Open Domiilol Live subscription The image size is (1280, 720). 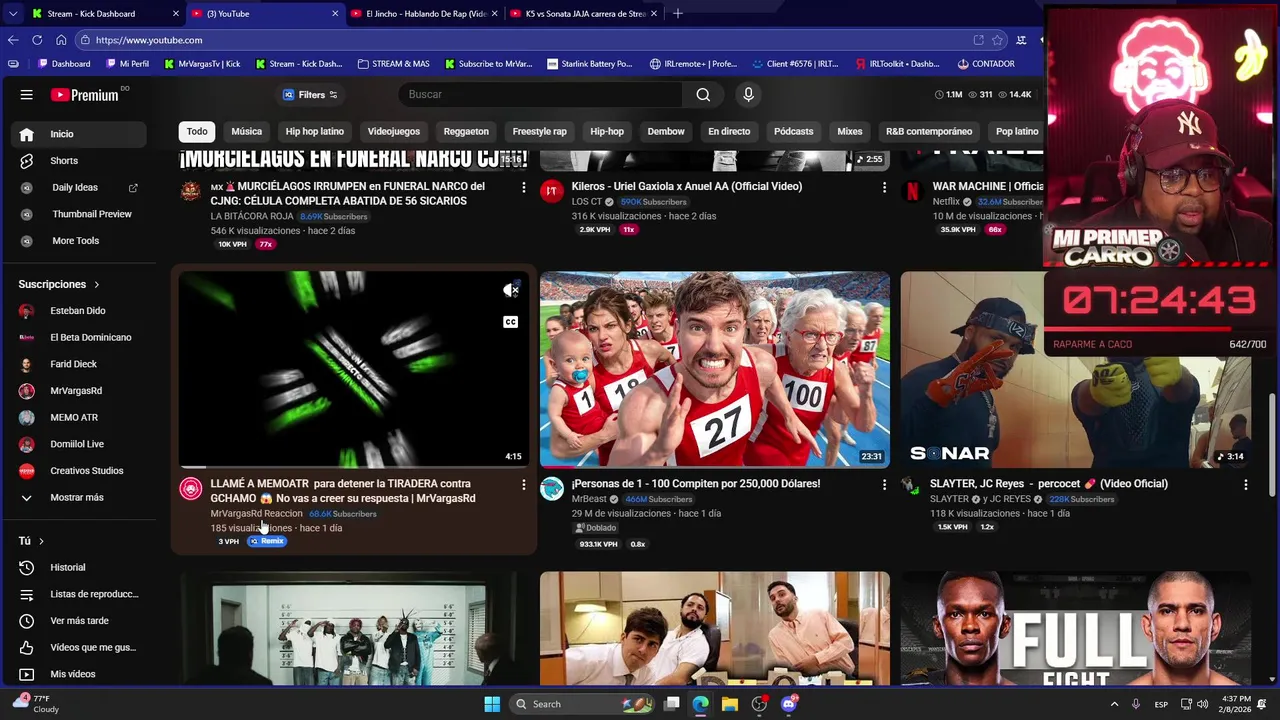pos(80,444)
